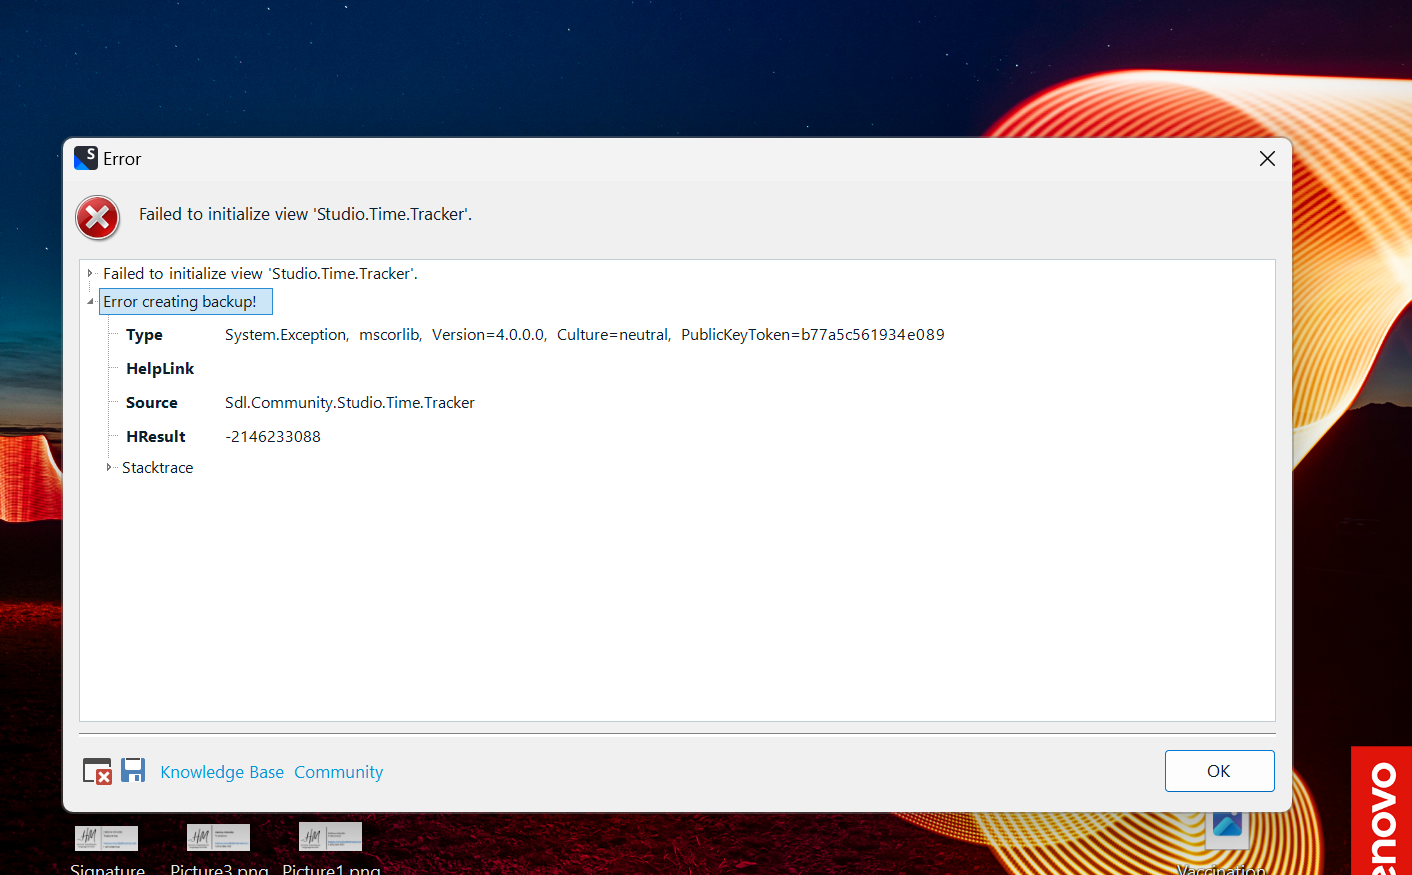Click the -2146233088 HResult value

273,437
